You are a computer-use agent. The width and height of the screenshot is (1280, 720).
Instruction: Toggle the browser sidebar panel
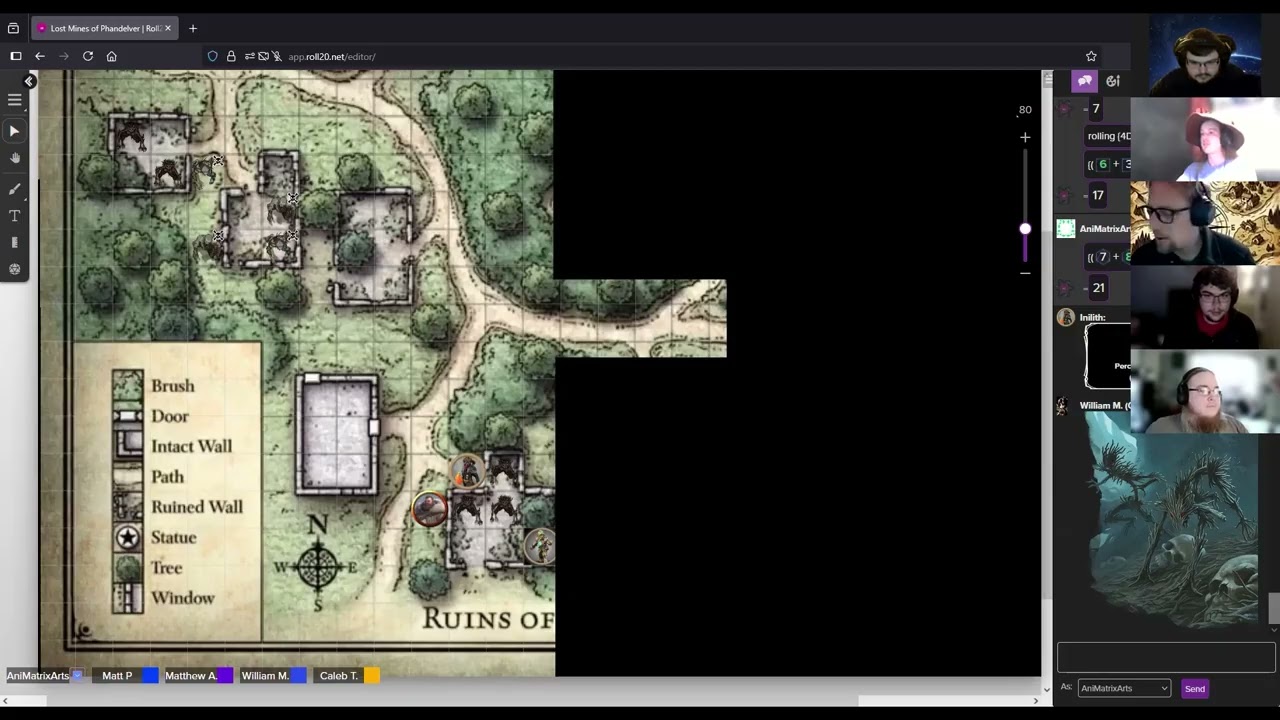pyautogui.click(x=16, y=56)
